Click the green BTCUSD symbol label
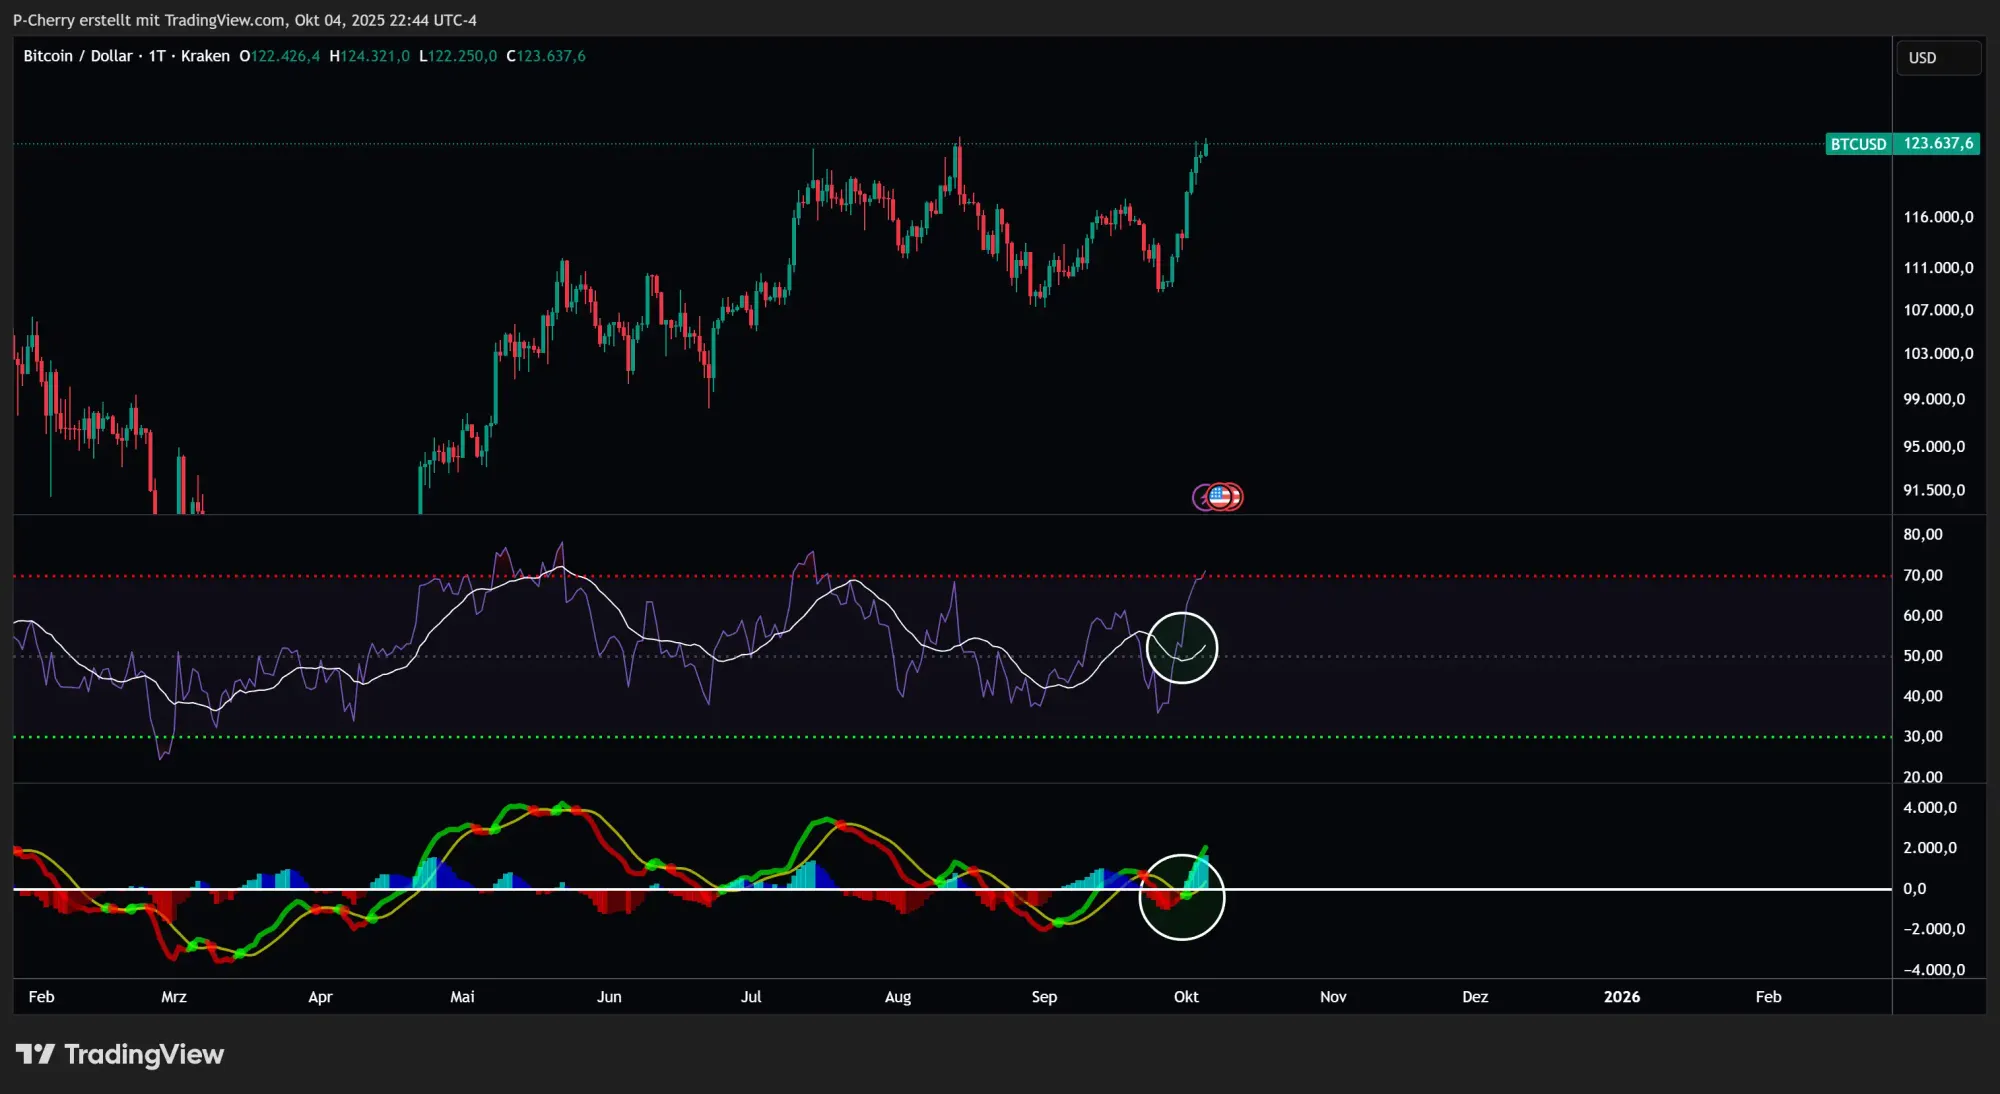The image size is (2000, 1094). [x=1857, y=144]
